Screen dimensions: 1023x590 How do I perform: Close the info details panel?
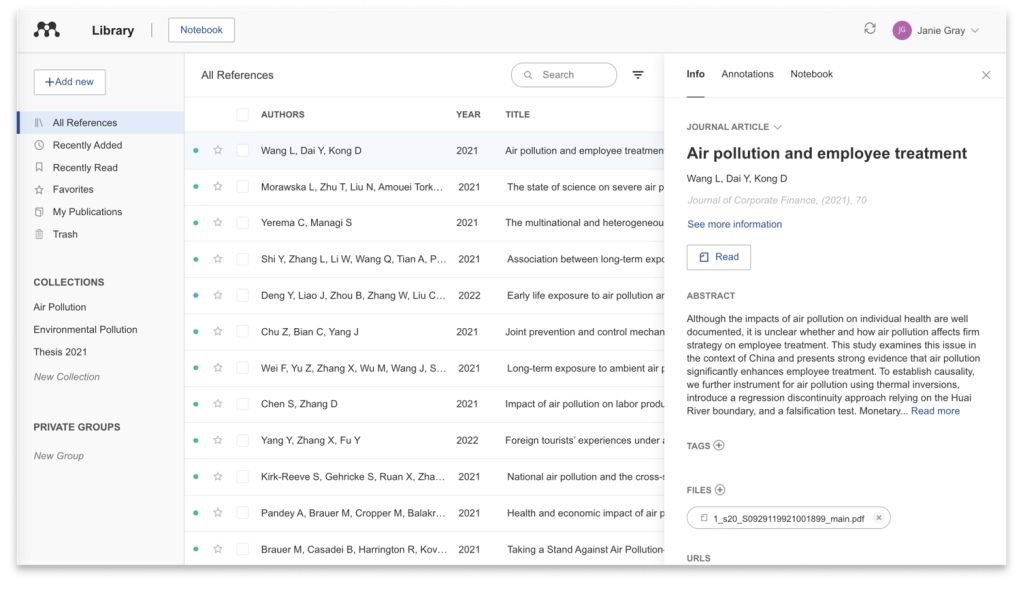click(986, 75)
